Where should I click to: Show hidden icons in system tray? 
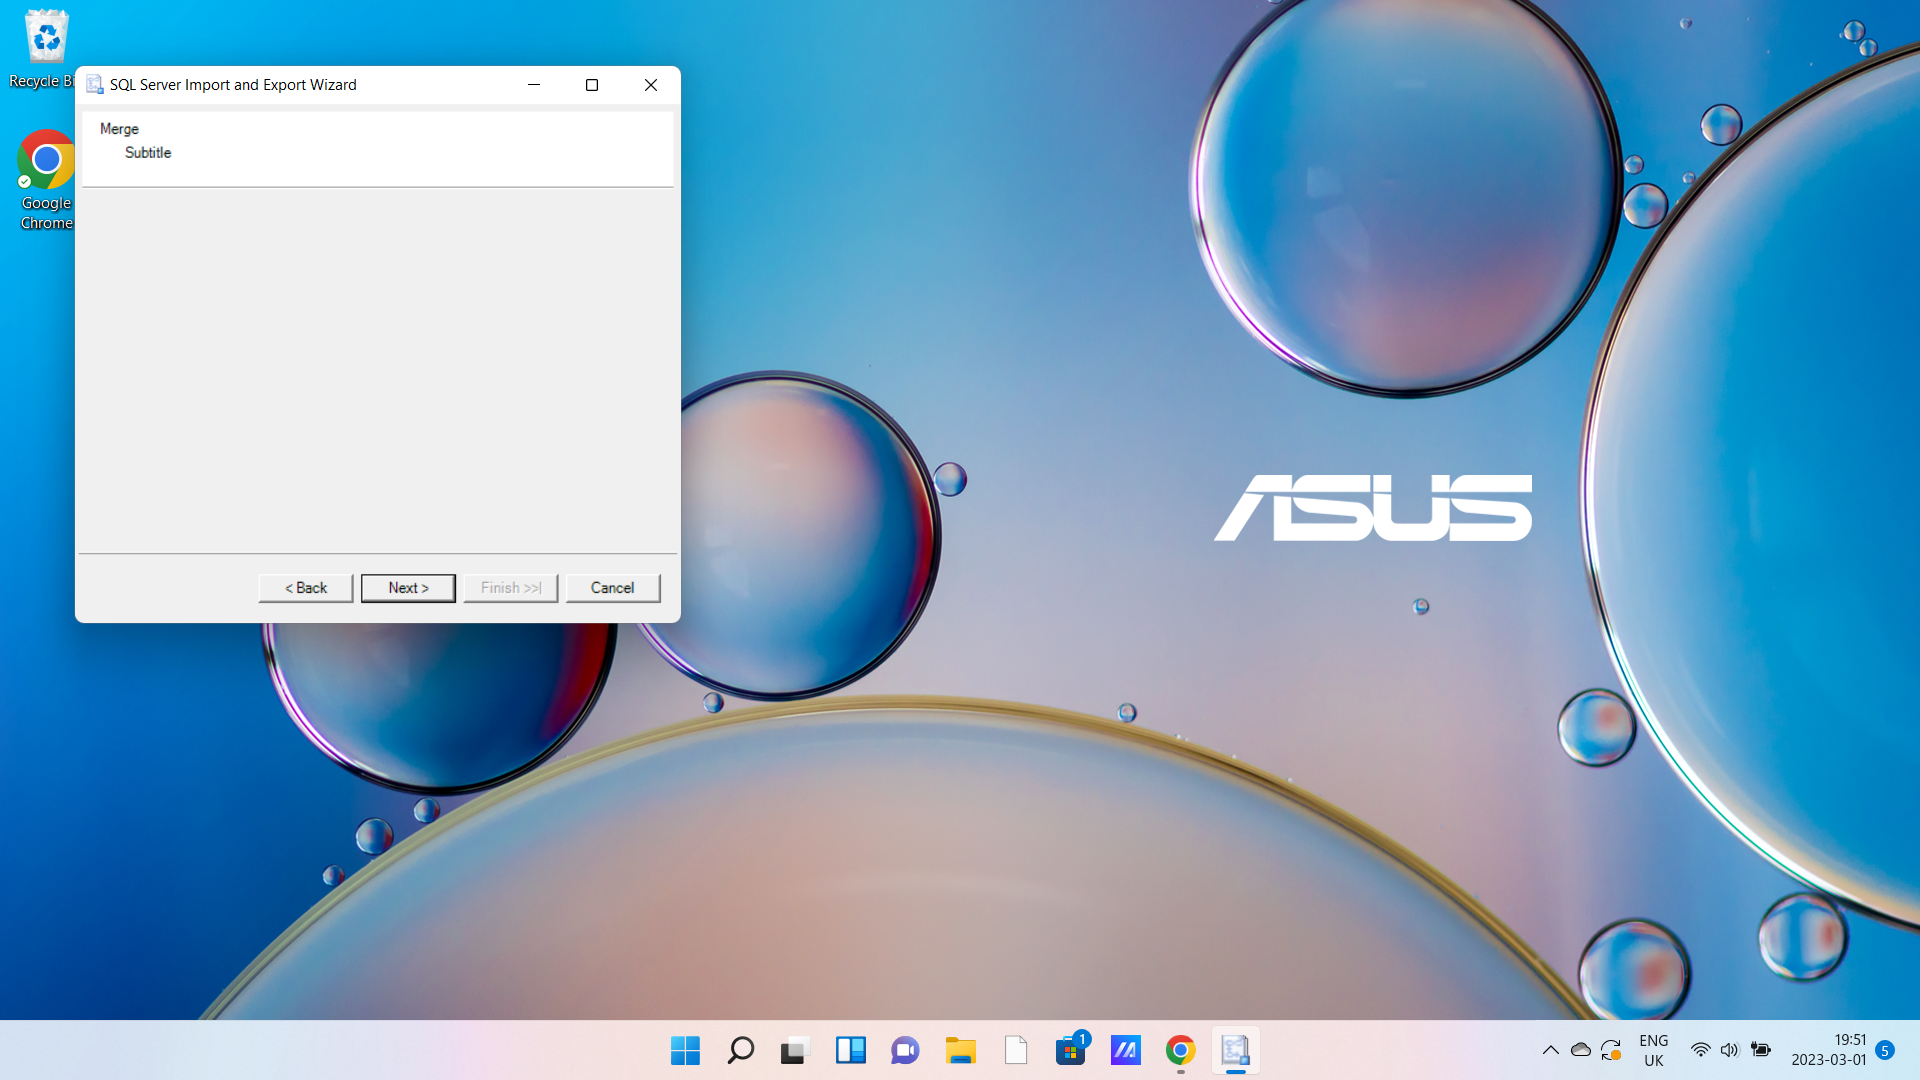(x=1550, y=1050)
